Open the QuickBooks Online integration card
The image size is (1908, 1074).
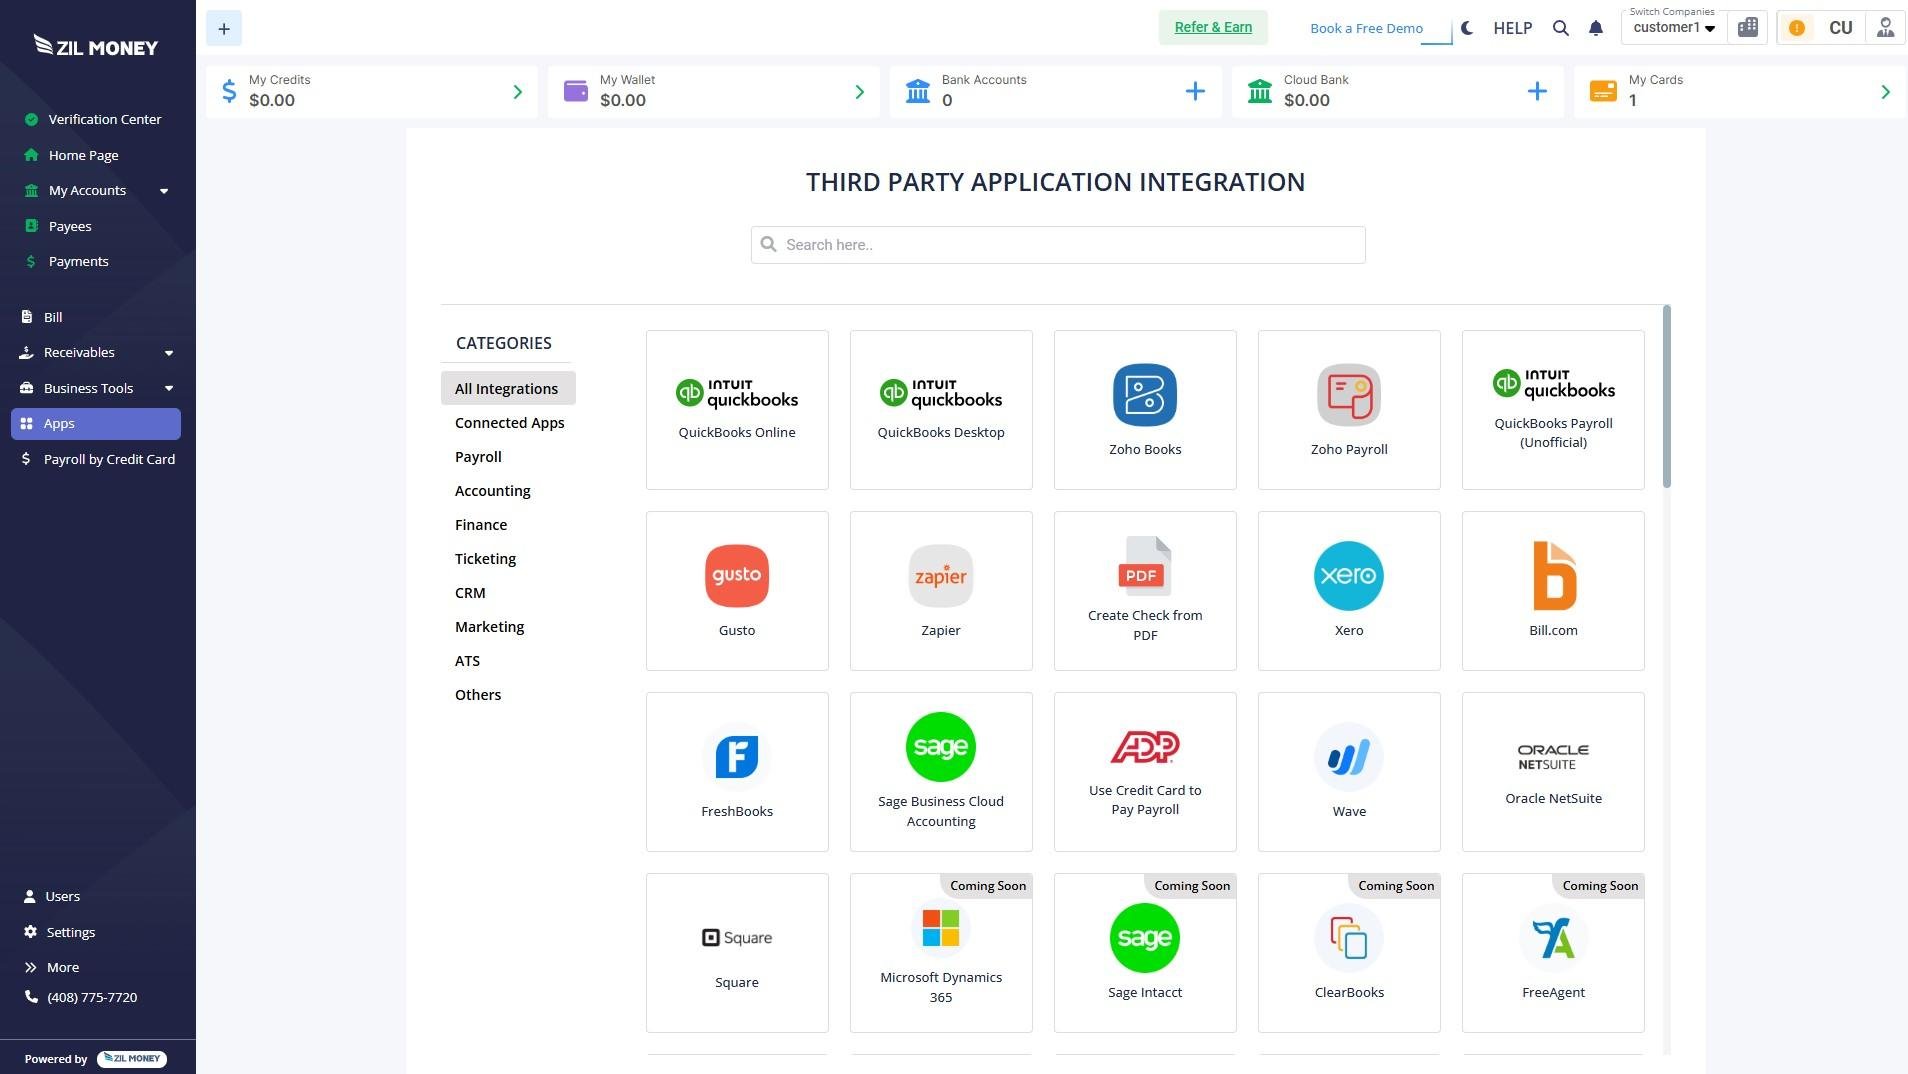(737, 410)
